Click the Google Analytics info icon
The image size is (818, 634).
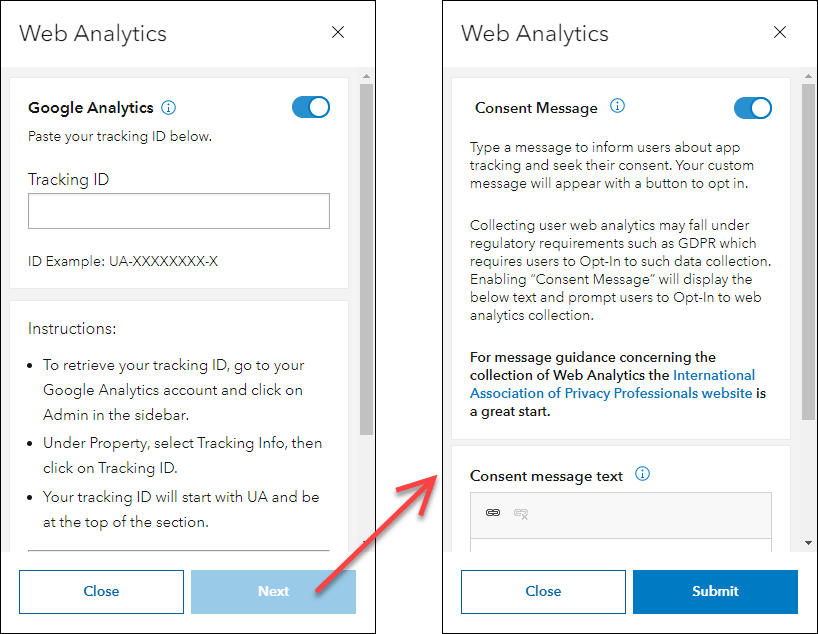169,108
